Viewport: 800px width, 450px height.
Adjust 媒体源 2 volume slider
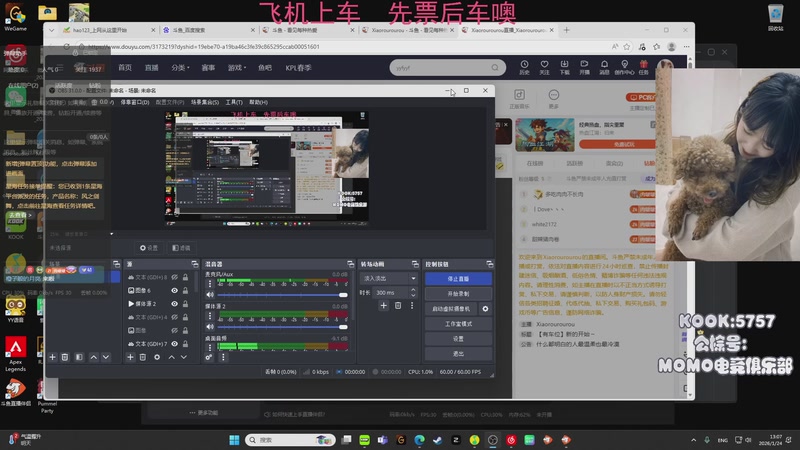point(282,327)
